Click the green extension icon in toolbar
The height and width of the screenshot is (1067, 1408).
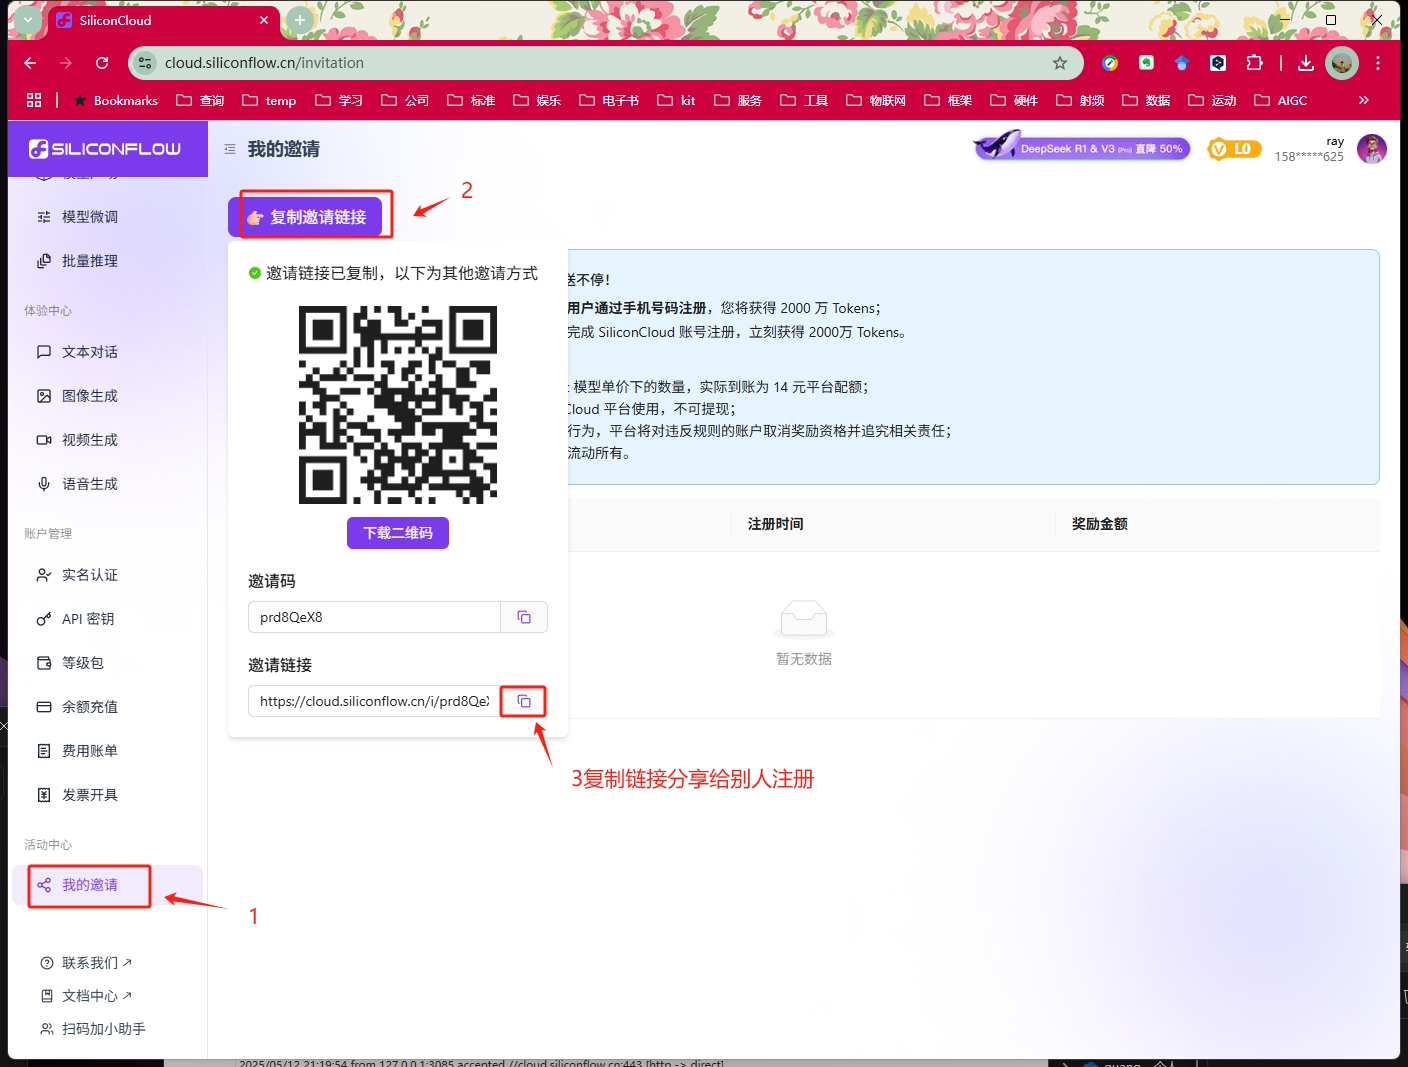tap(1146, 63)
